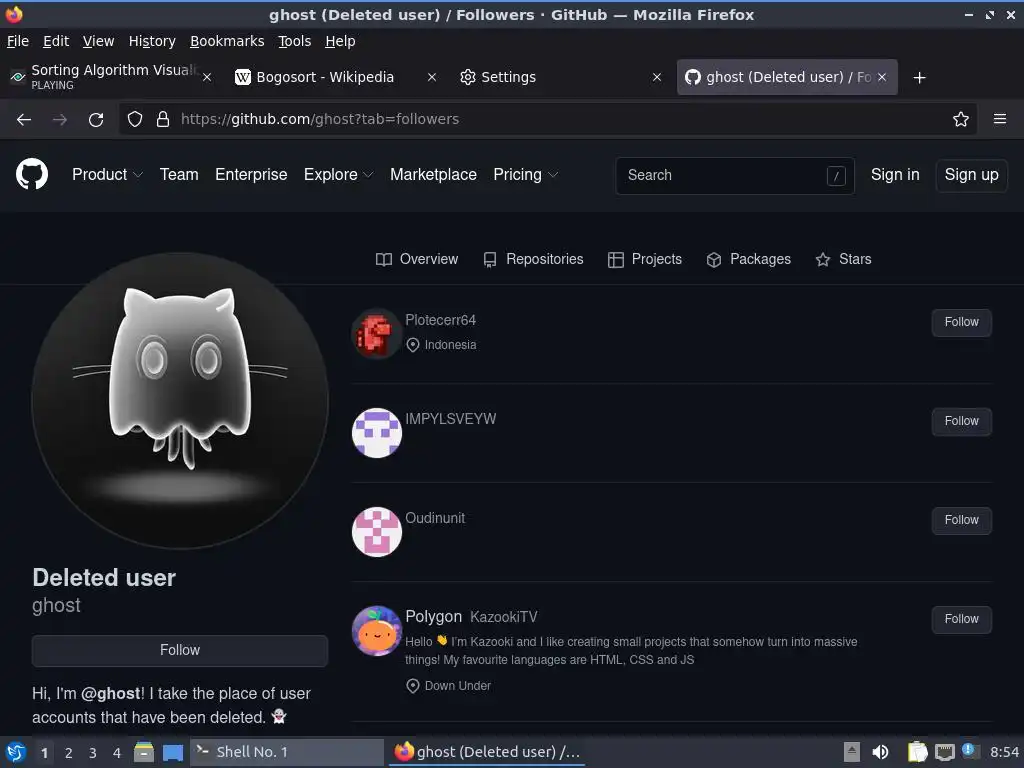This screenshot has height=768, width=1024.
Task: Click the blue notification tray icon
Action: (x=969, y=750)
